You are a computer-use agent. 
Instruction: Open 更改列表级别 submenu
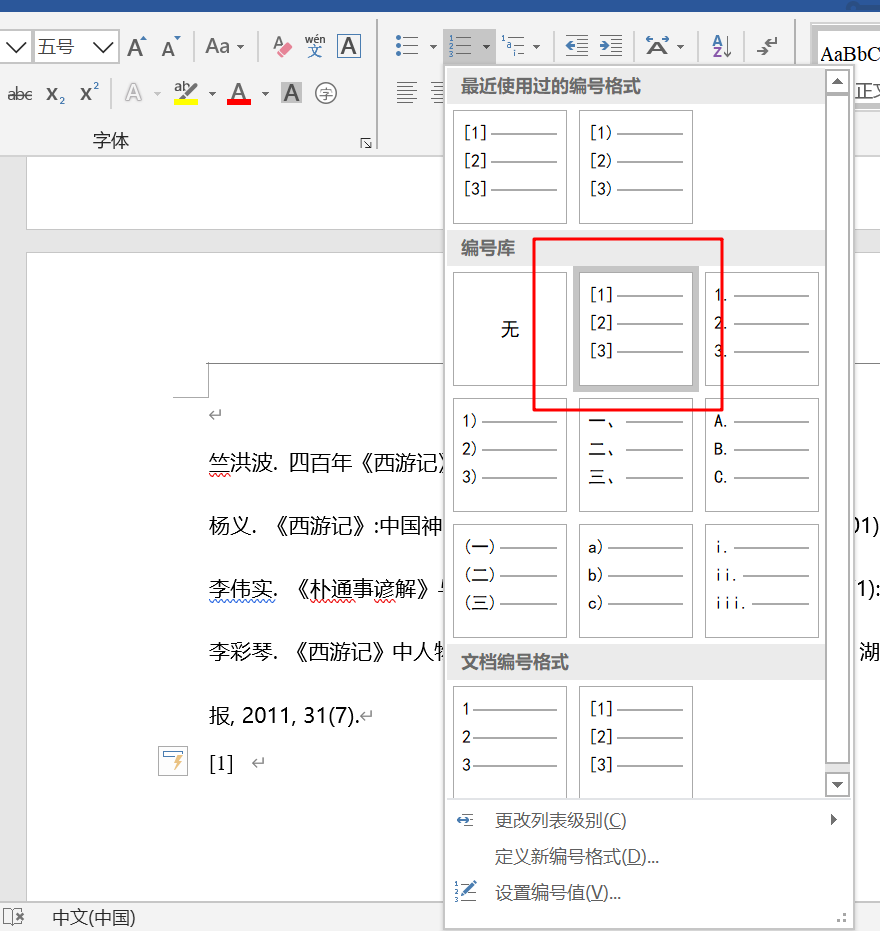click(647, 820)
